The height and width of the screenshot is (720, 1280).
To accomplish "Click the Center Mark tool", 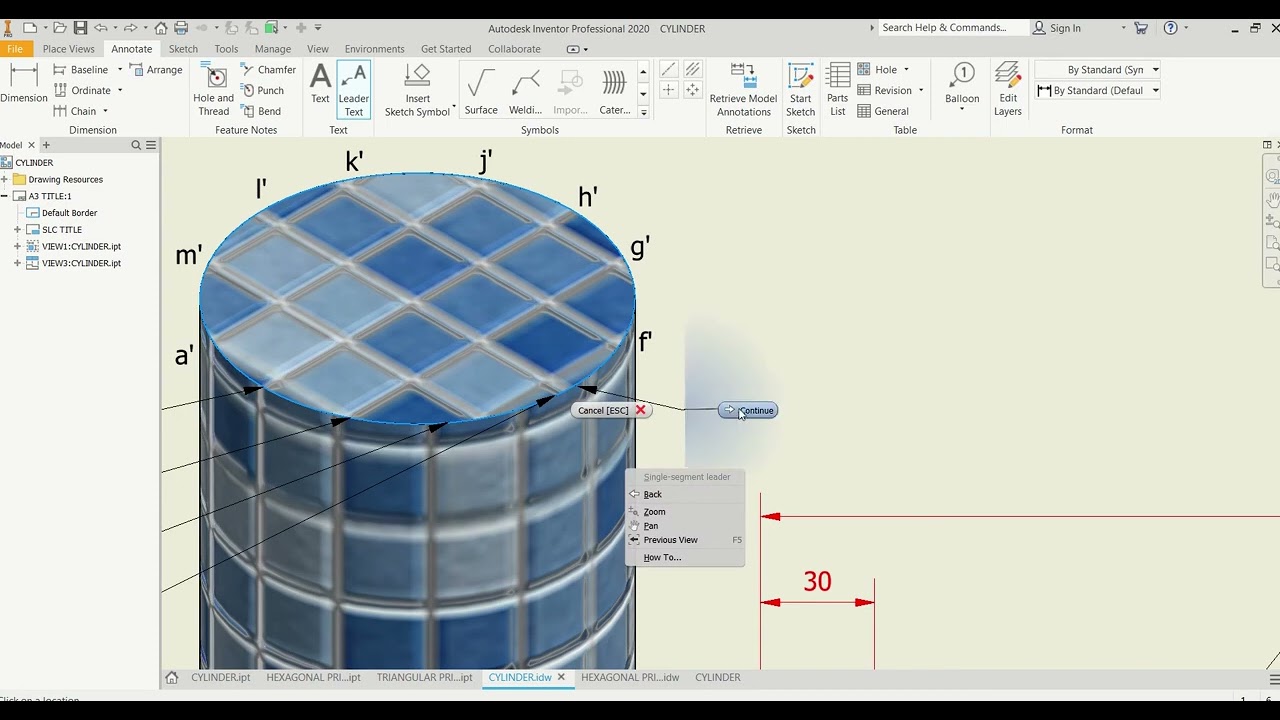I will 668,90.
